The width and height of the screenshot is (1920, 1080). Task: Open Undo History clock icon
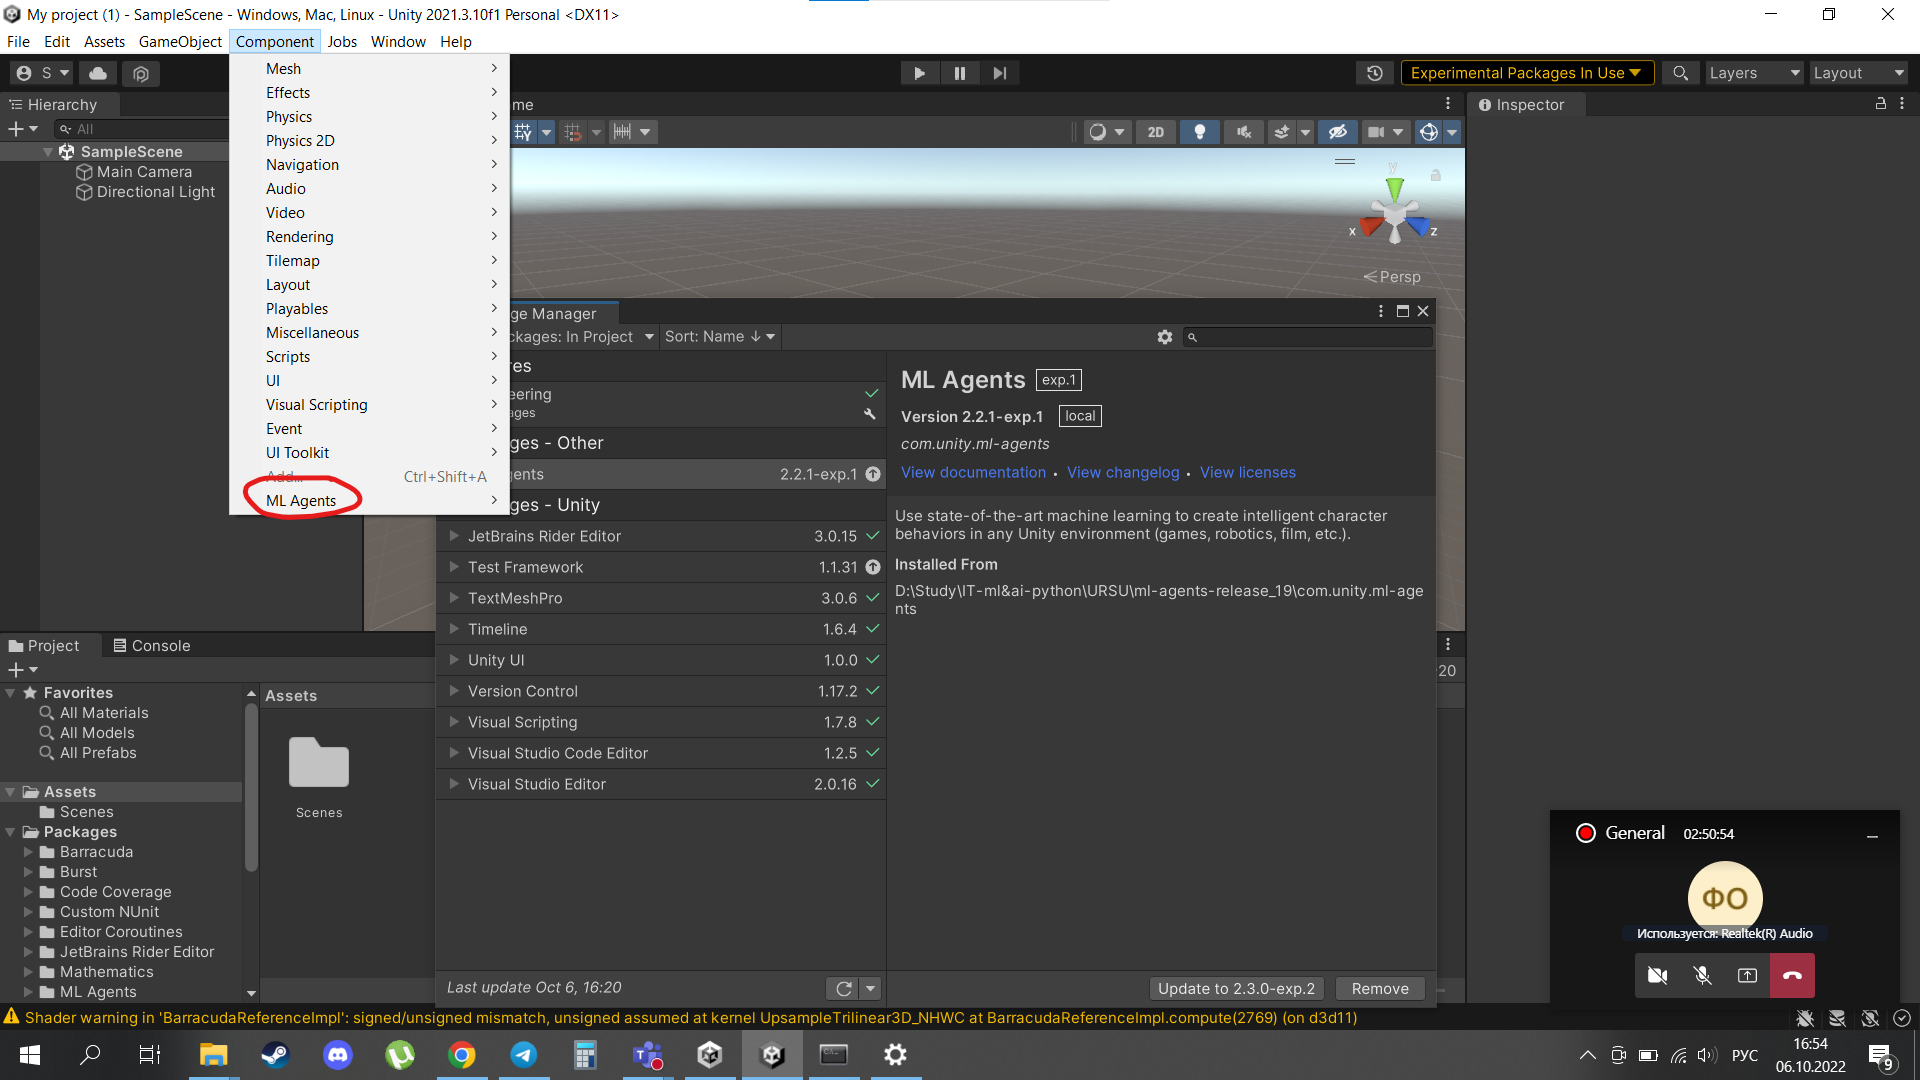coord(1375,73)
